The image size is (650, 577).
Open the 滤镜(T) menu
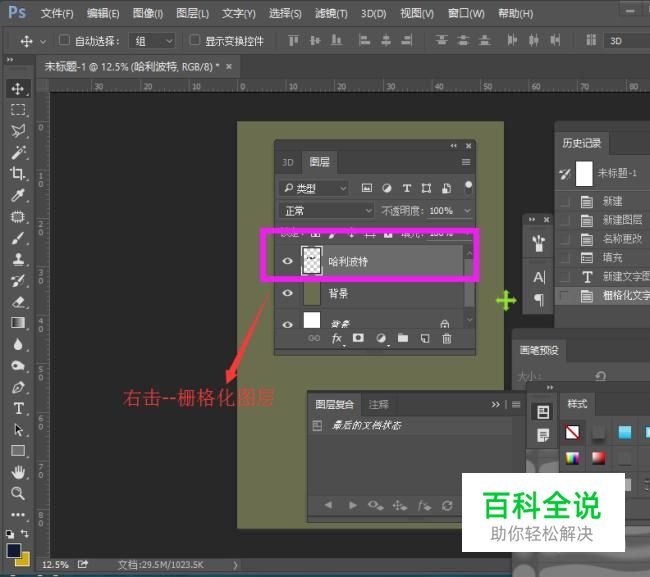tap(331, 14)
